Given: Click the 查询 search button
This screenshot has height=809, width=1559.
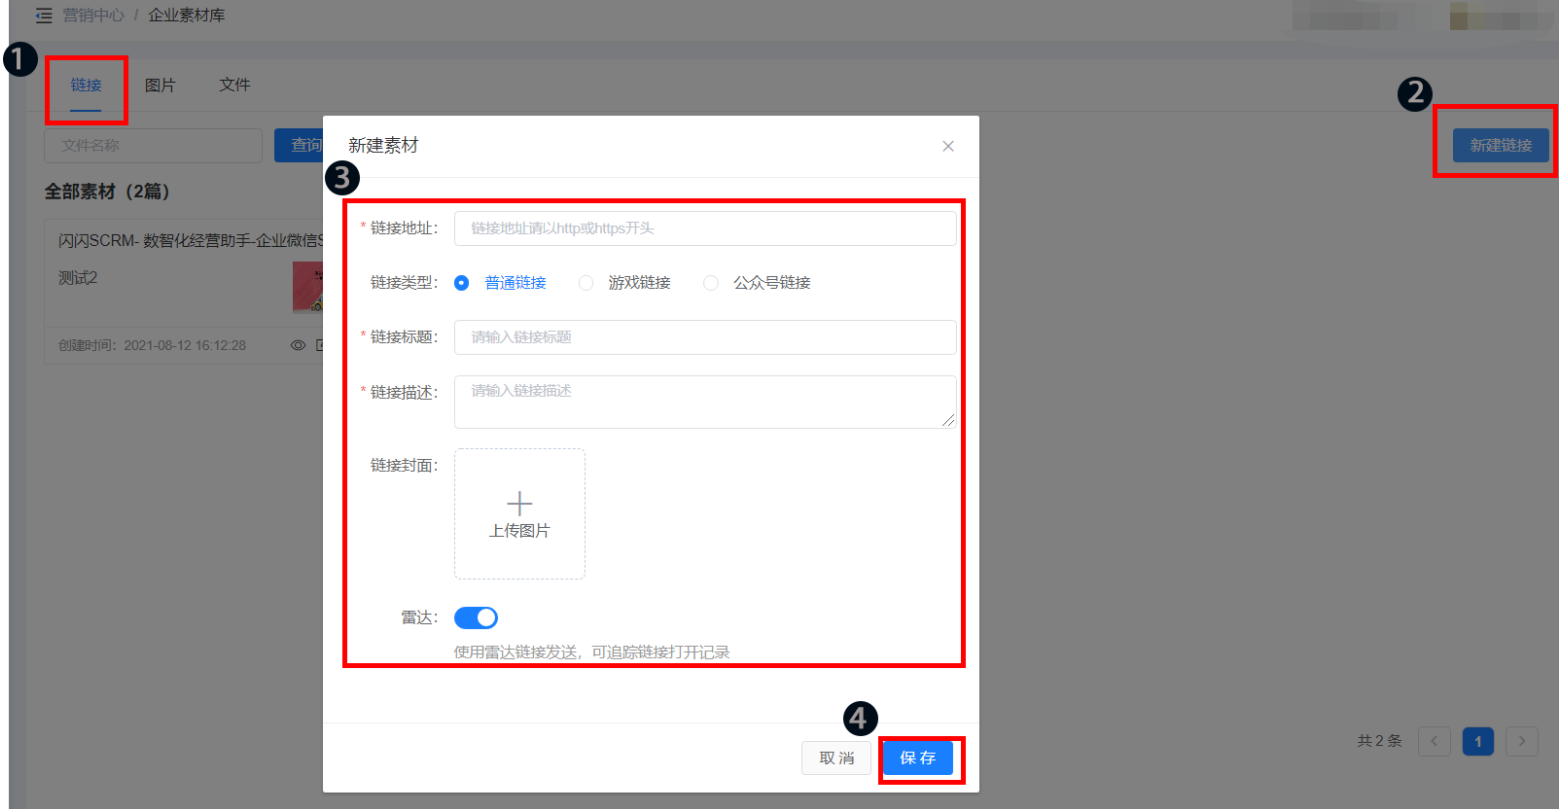Looking at the screenshot, I should [x=302, y=145].
